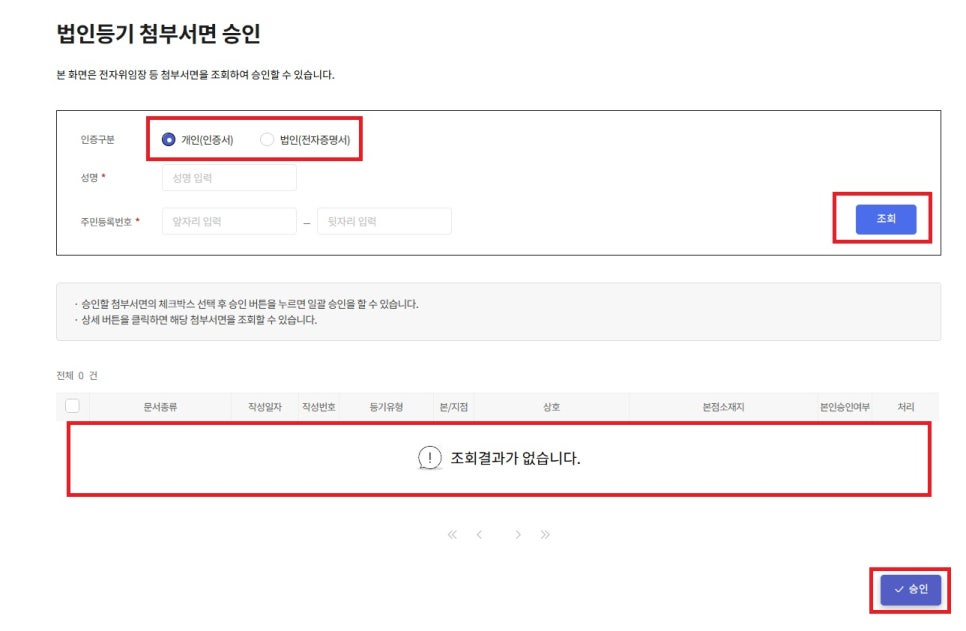Viewport: 966px width, 631px height.
Task: Go to previous page with left chevron
Action: click(479, 534)
